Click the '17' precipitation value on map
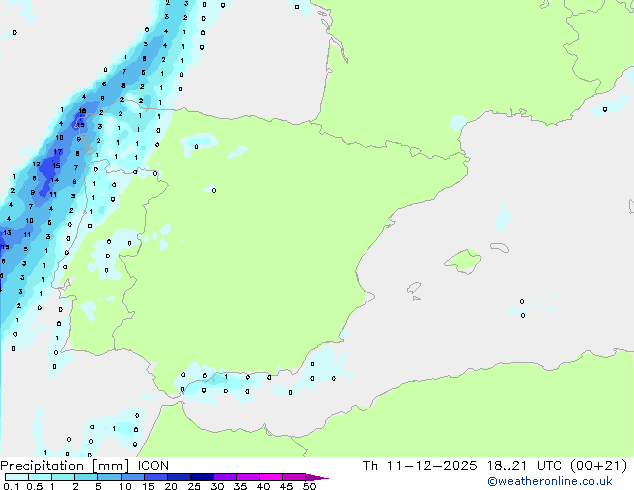The height and width of the screenshot is (490, 634). (58, 152)
